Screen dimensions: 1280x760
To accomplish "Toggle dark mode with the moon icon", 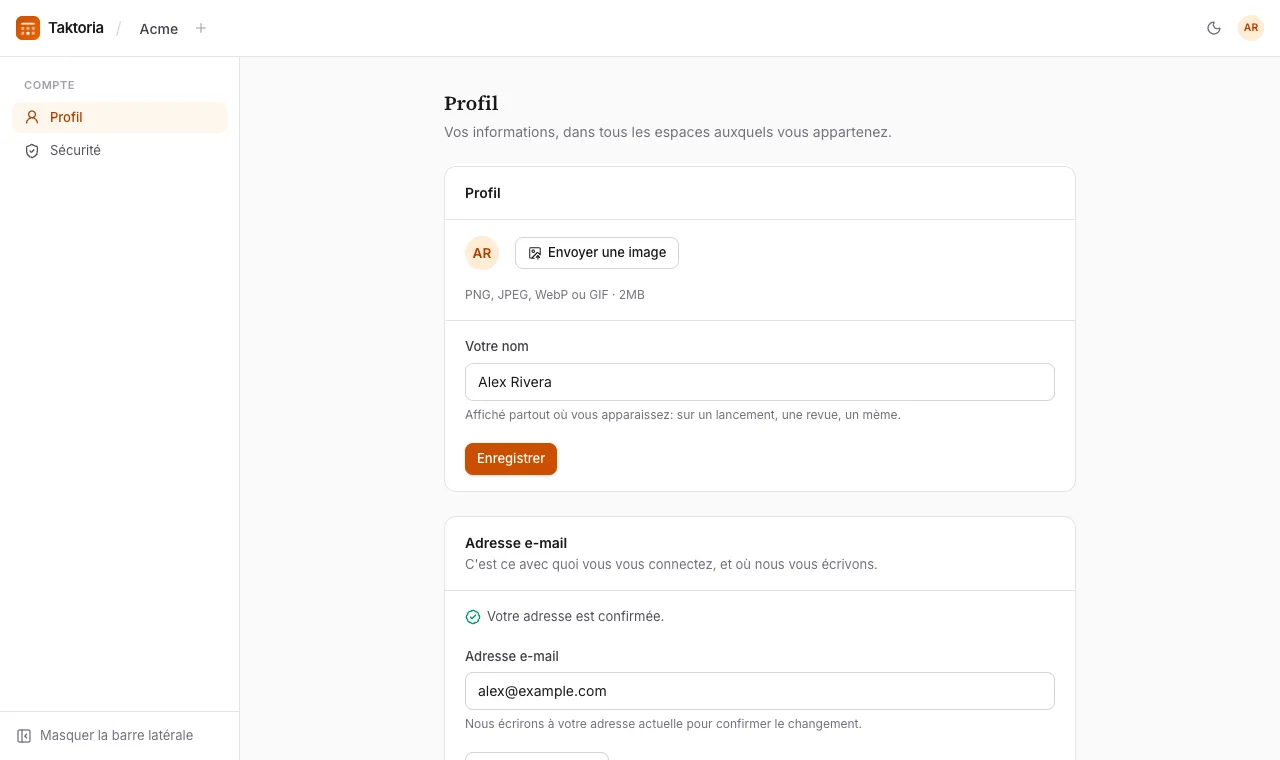I will 1214,28.
